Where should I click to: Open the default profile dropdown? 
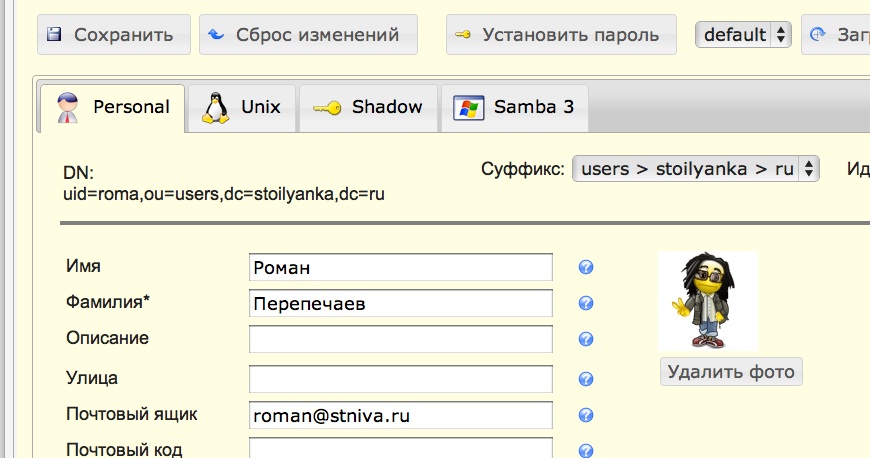tap(743, 35)
